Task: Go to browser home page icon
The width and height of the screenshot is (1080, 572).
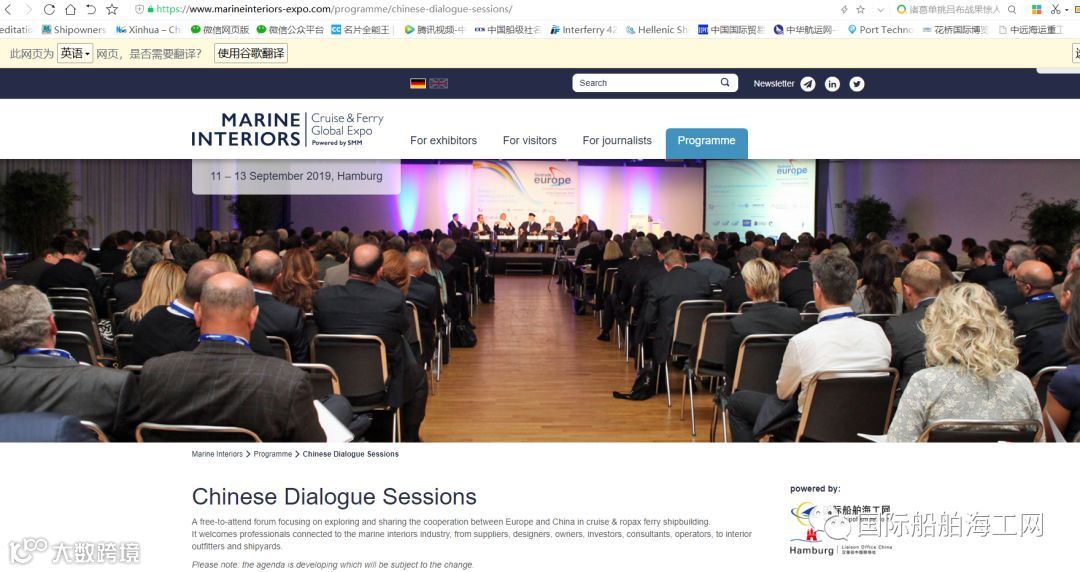Action: pos(70,10)
